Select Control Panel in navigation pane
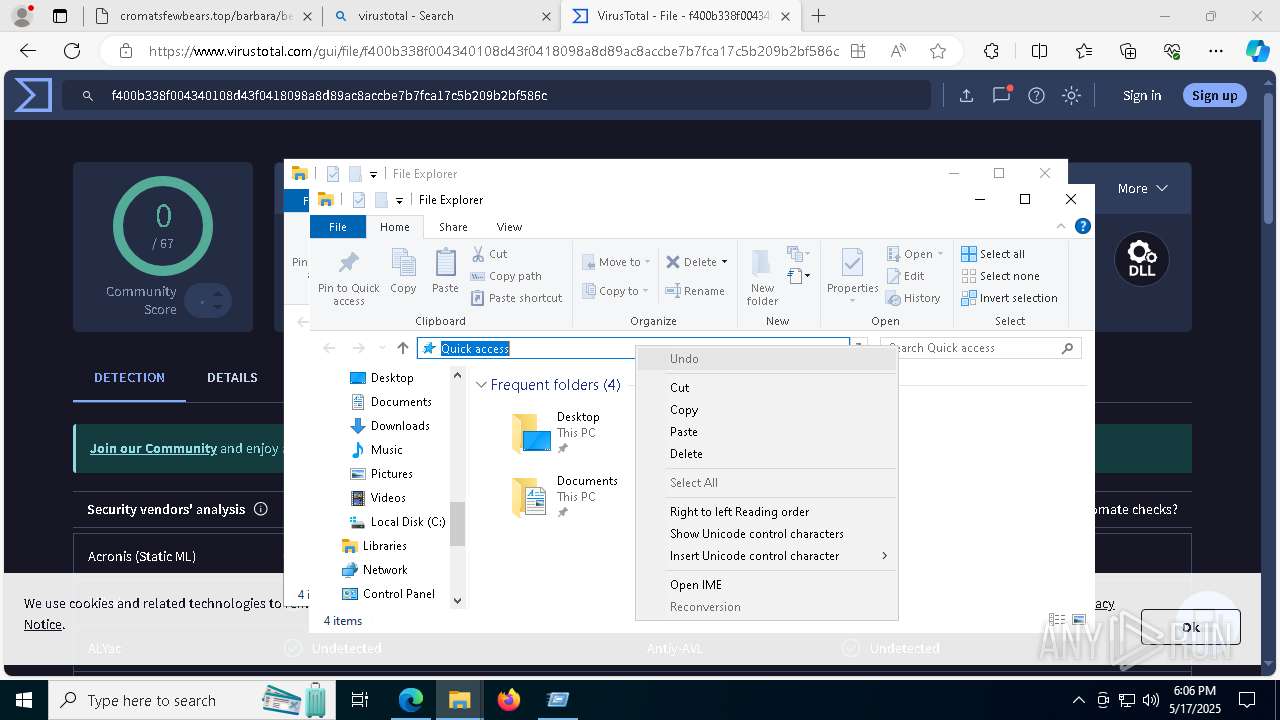This screenshot has height=720, width=1280. tap(388, 593)
